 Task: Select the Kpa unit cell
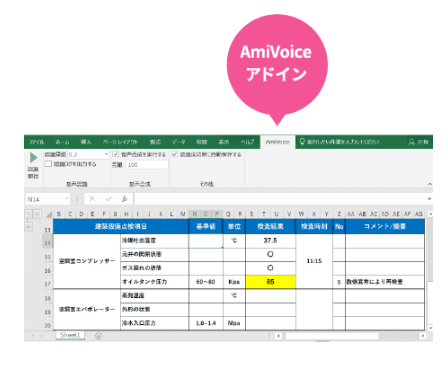(x=234, y=282)
